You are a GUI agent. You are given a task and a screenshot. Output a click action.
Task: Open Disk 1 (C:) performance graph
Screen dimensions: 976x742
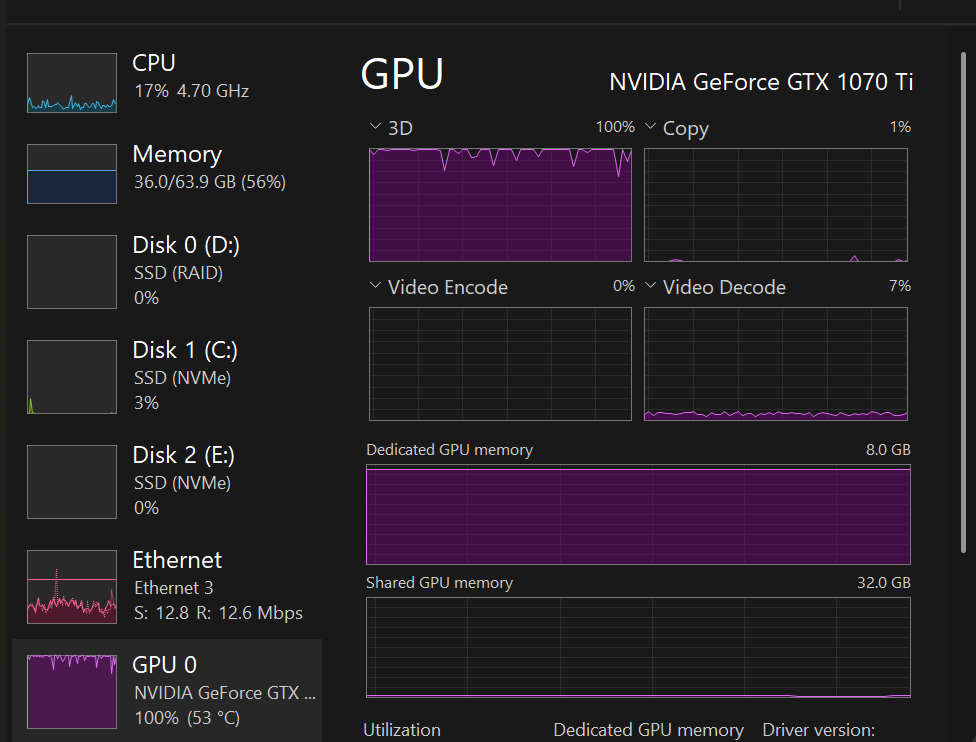71,376
